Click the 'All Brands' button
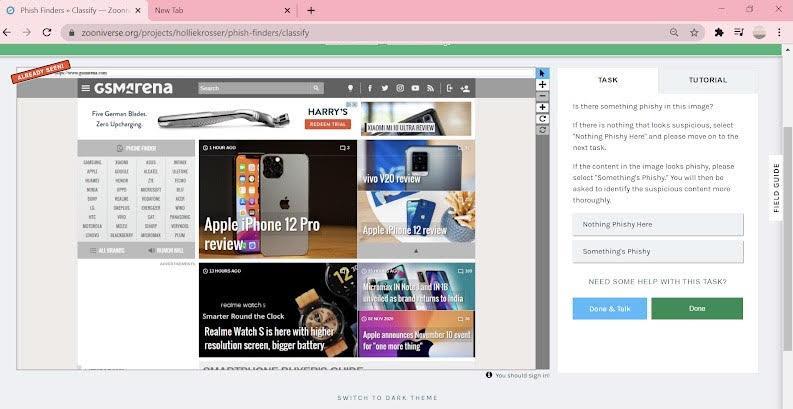The width and height of the screenshot is (793, 409). pos(107,250)
